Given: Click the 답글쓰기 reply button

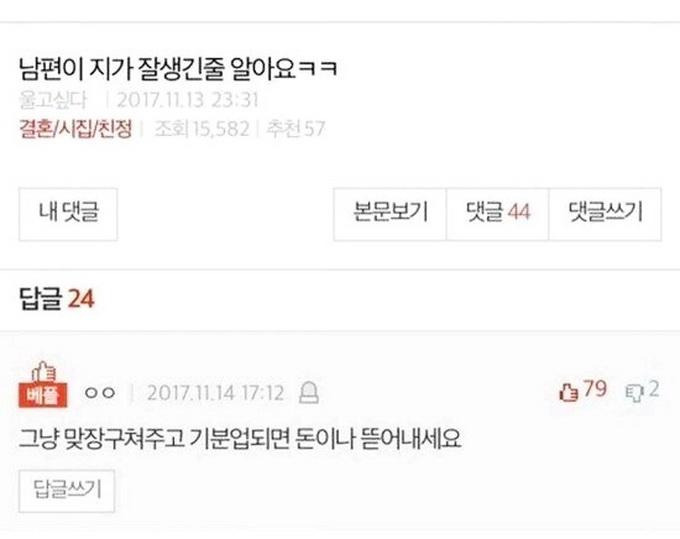Looking at the screenshot, I should coord(67,491).
